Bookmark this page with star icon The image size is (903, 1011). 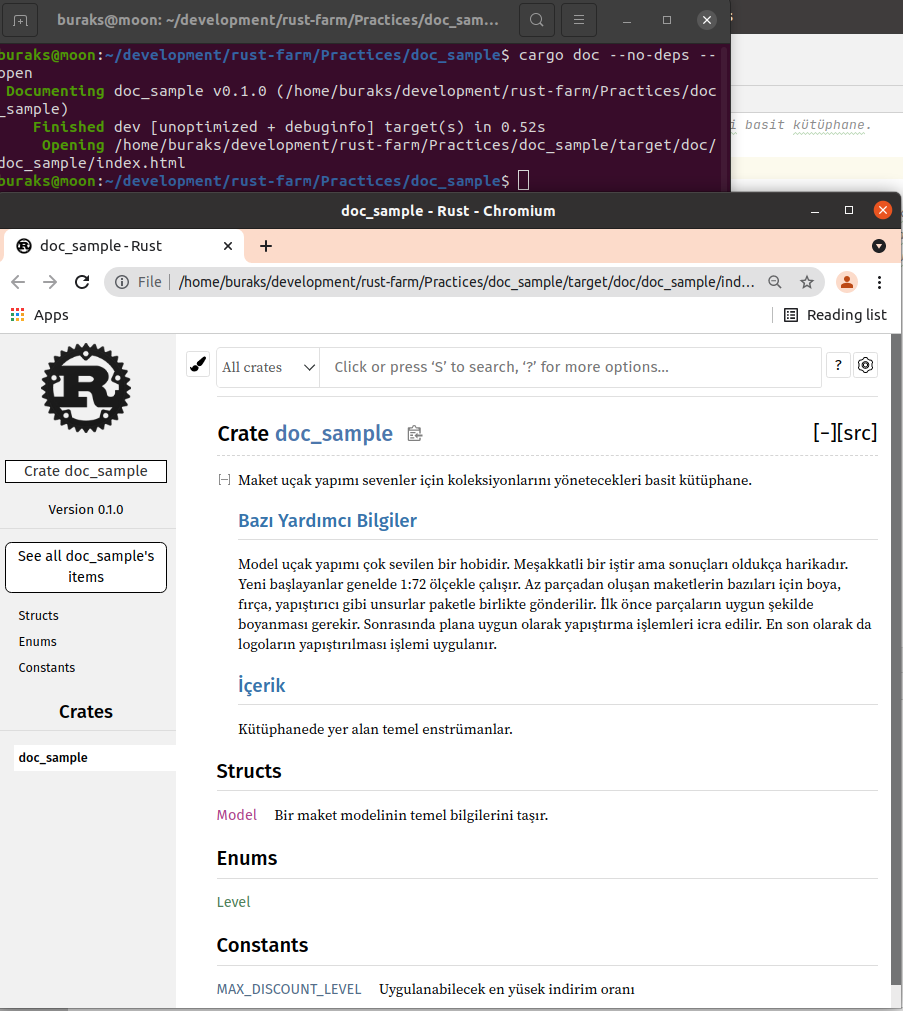click(806, 282)
